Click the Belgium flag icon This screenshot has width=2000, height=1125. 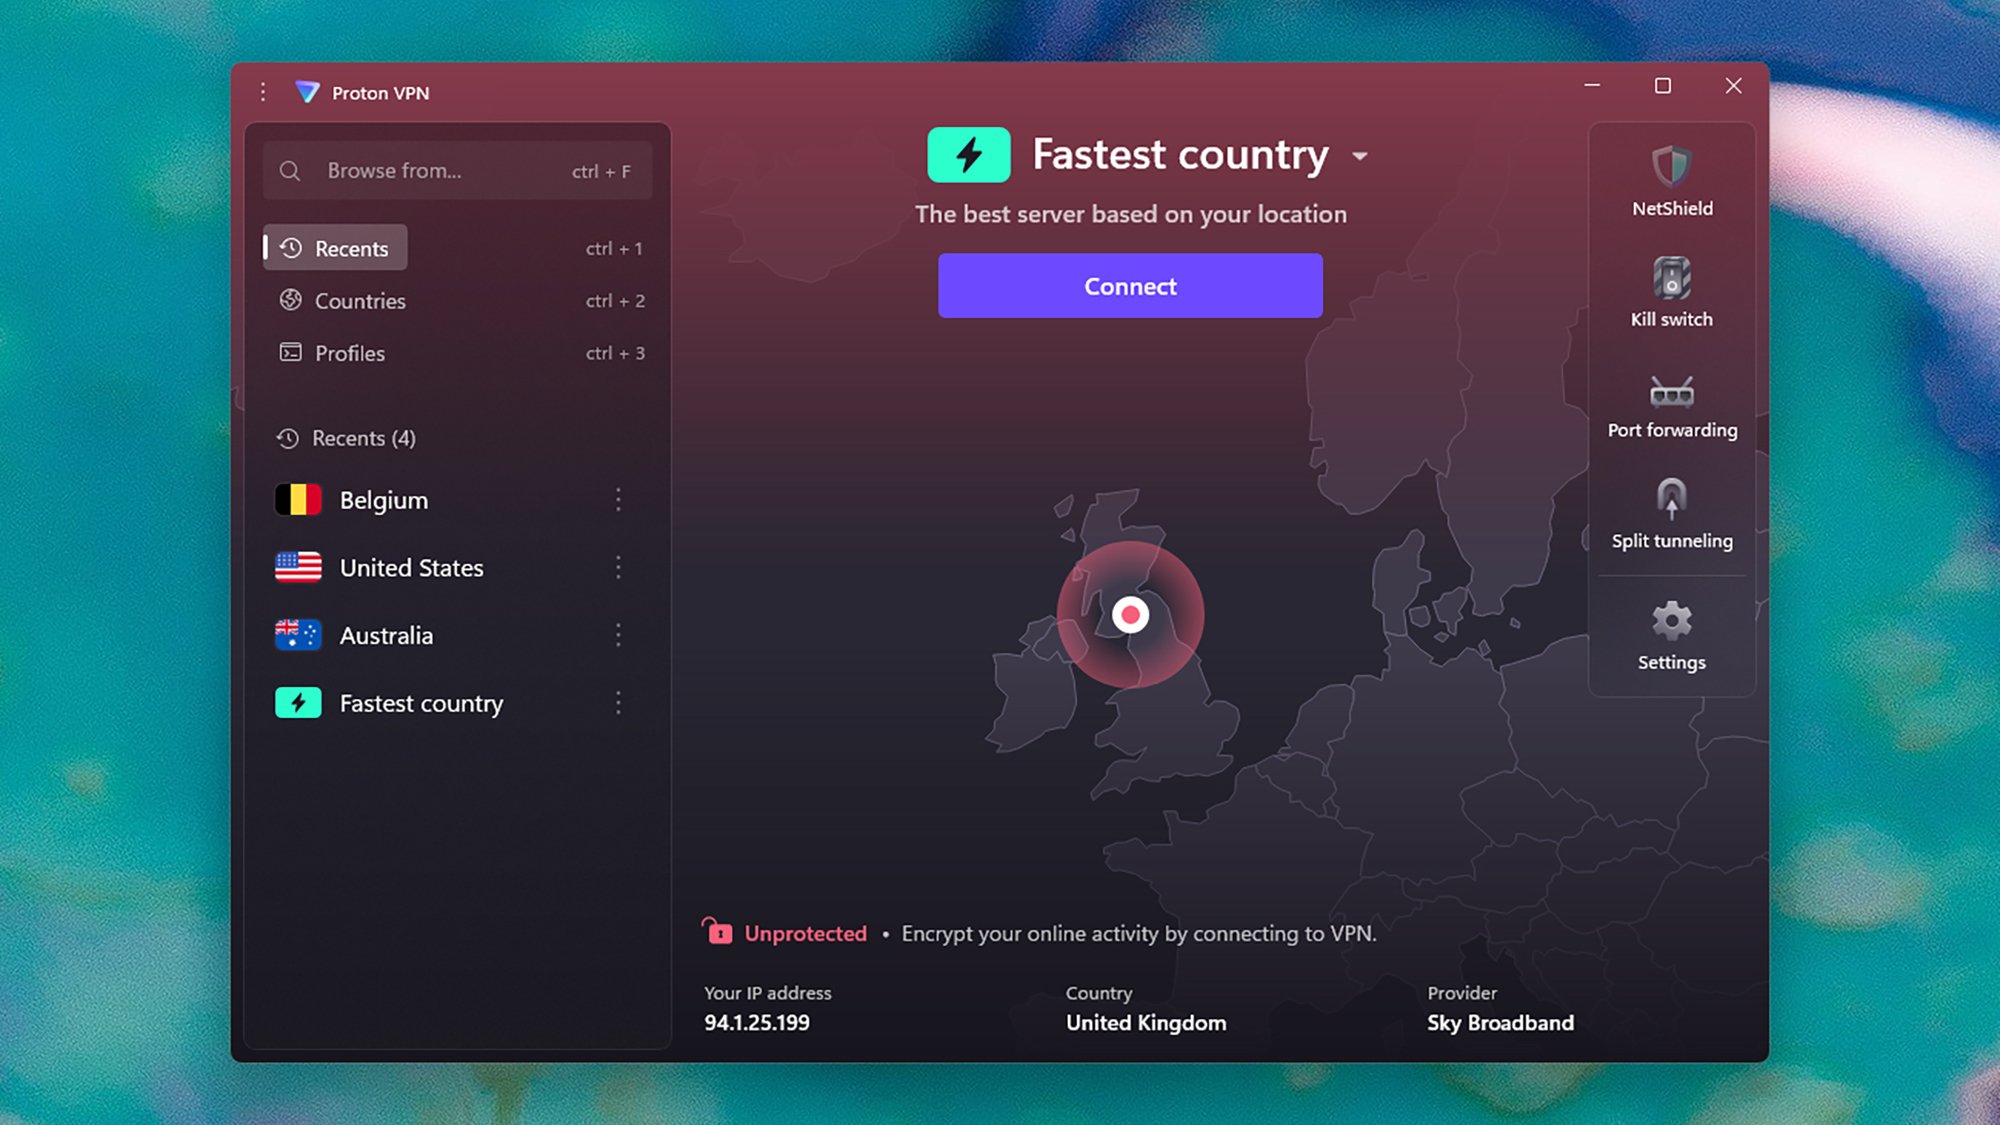point(298,500)
